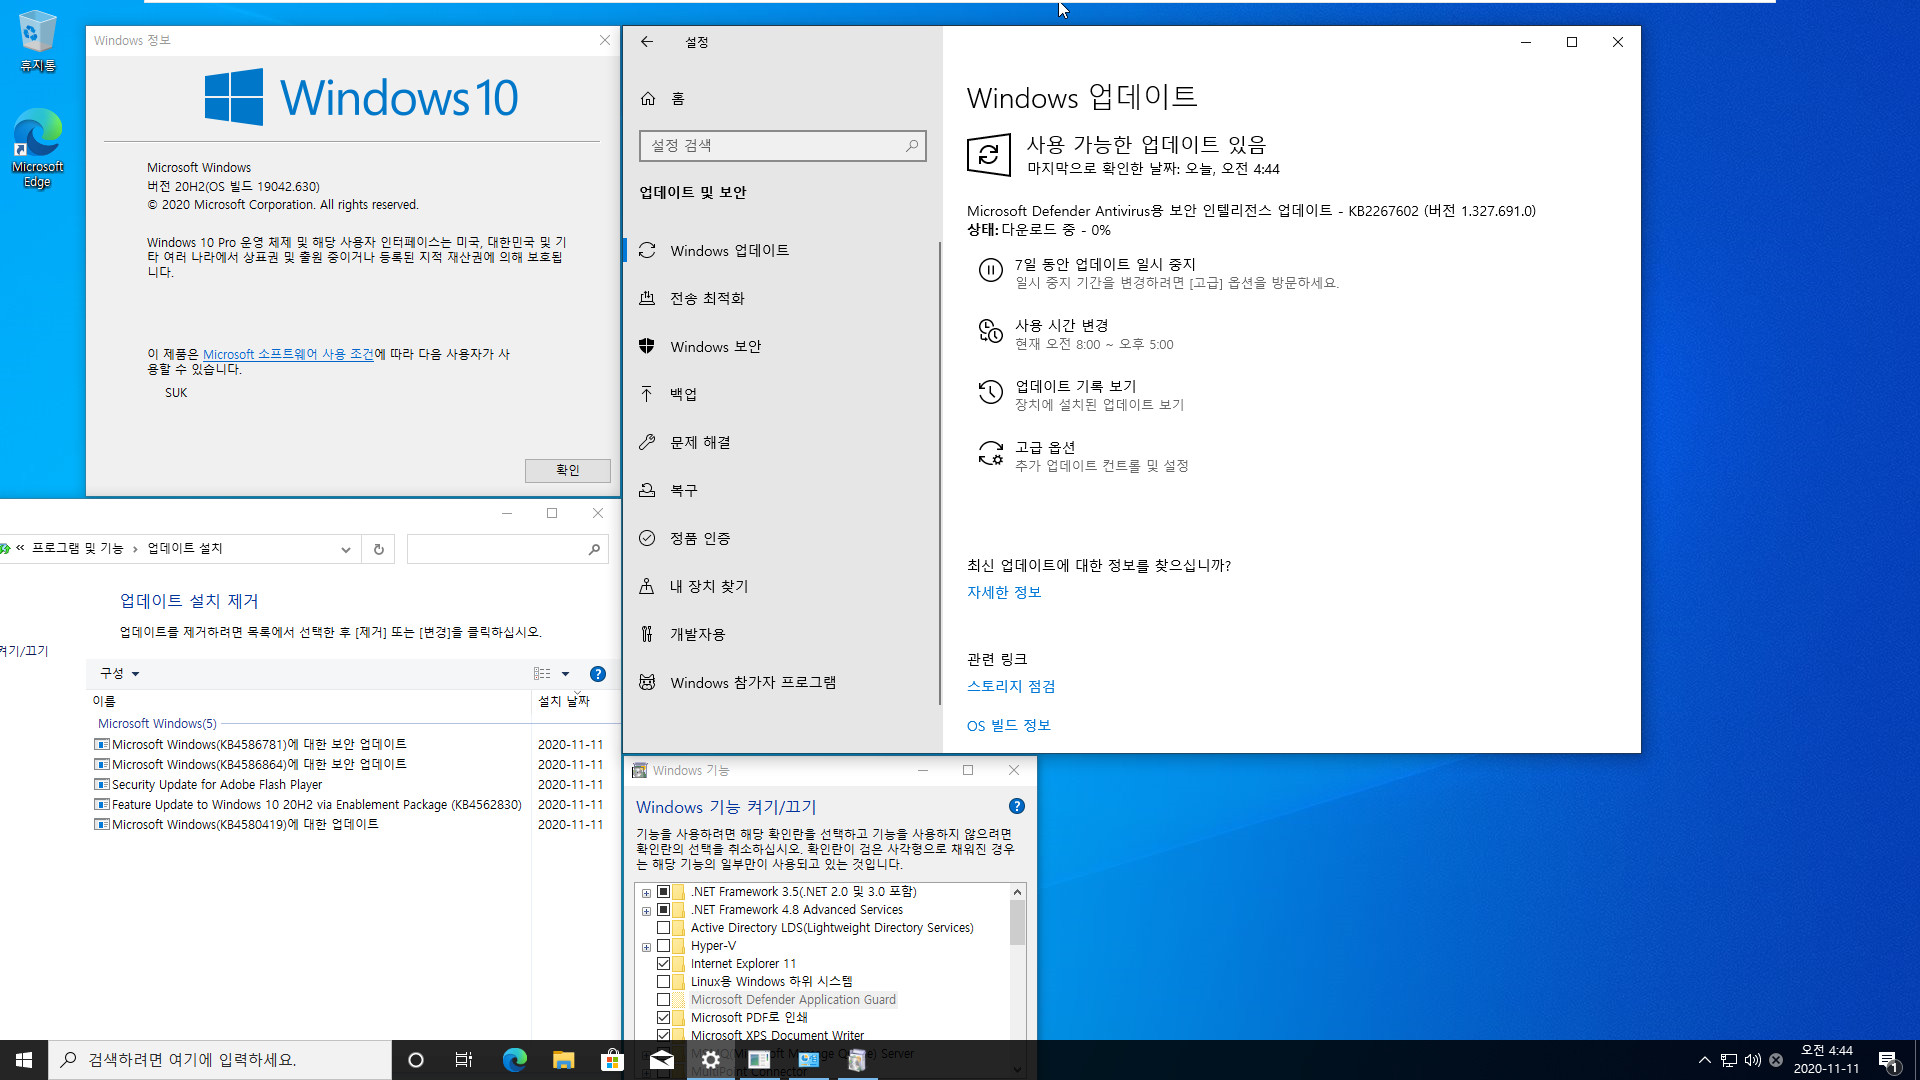Open the address bar history dropdown
Screen dimensions: 1920x1080
click(x=345, y=549)
